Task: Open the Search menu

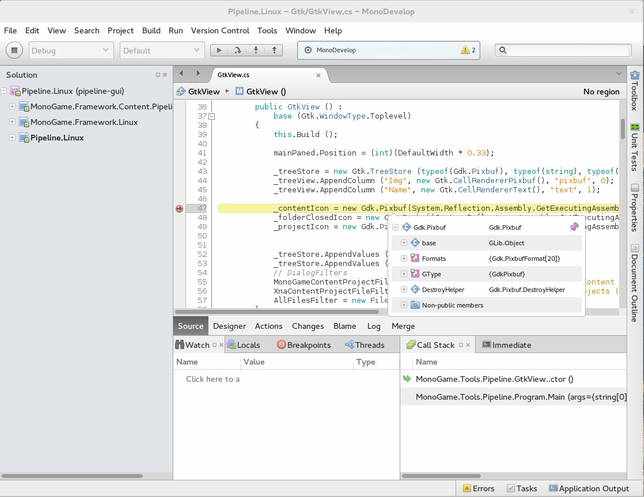Action: [87, 30]
